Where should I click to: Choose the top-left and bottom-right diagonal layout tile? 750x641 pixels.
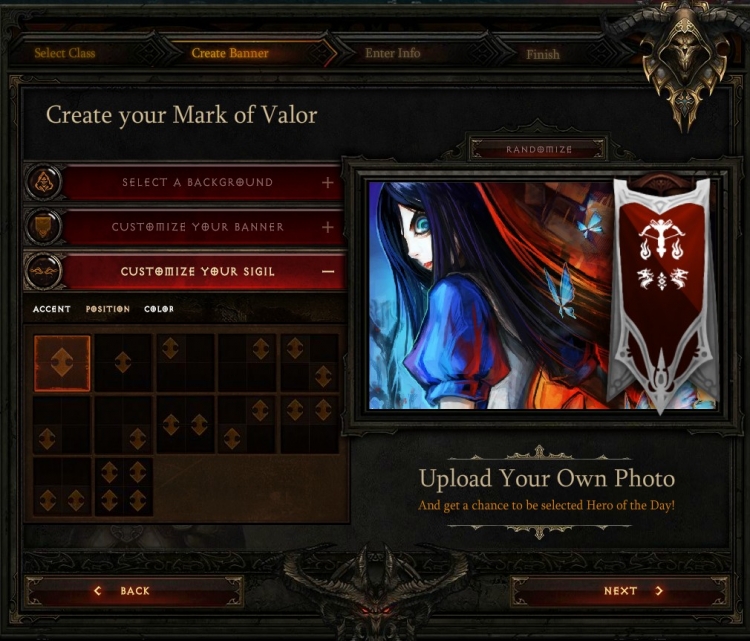[309, 363]
